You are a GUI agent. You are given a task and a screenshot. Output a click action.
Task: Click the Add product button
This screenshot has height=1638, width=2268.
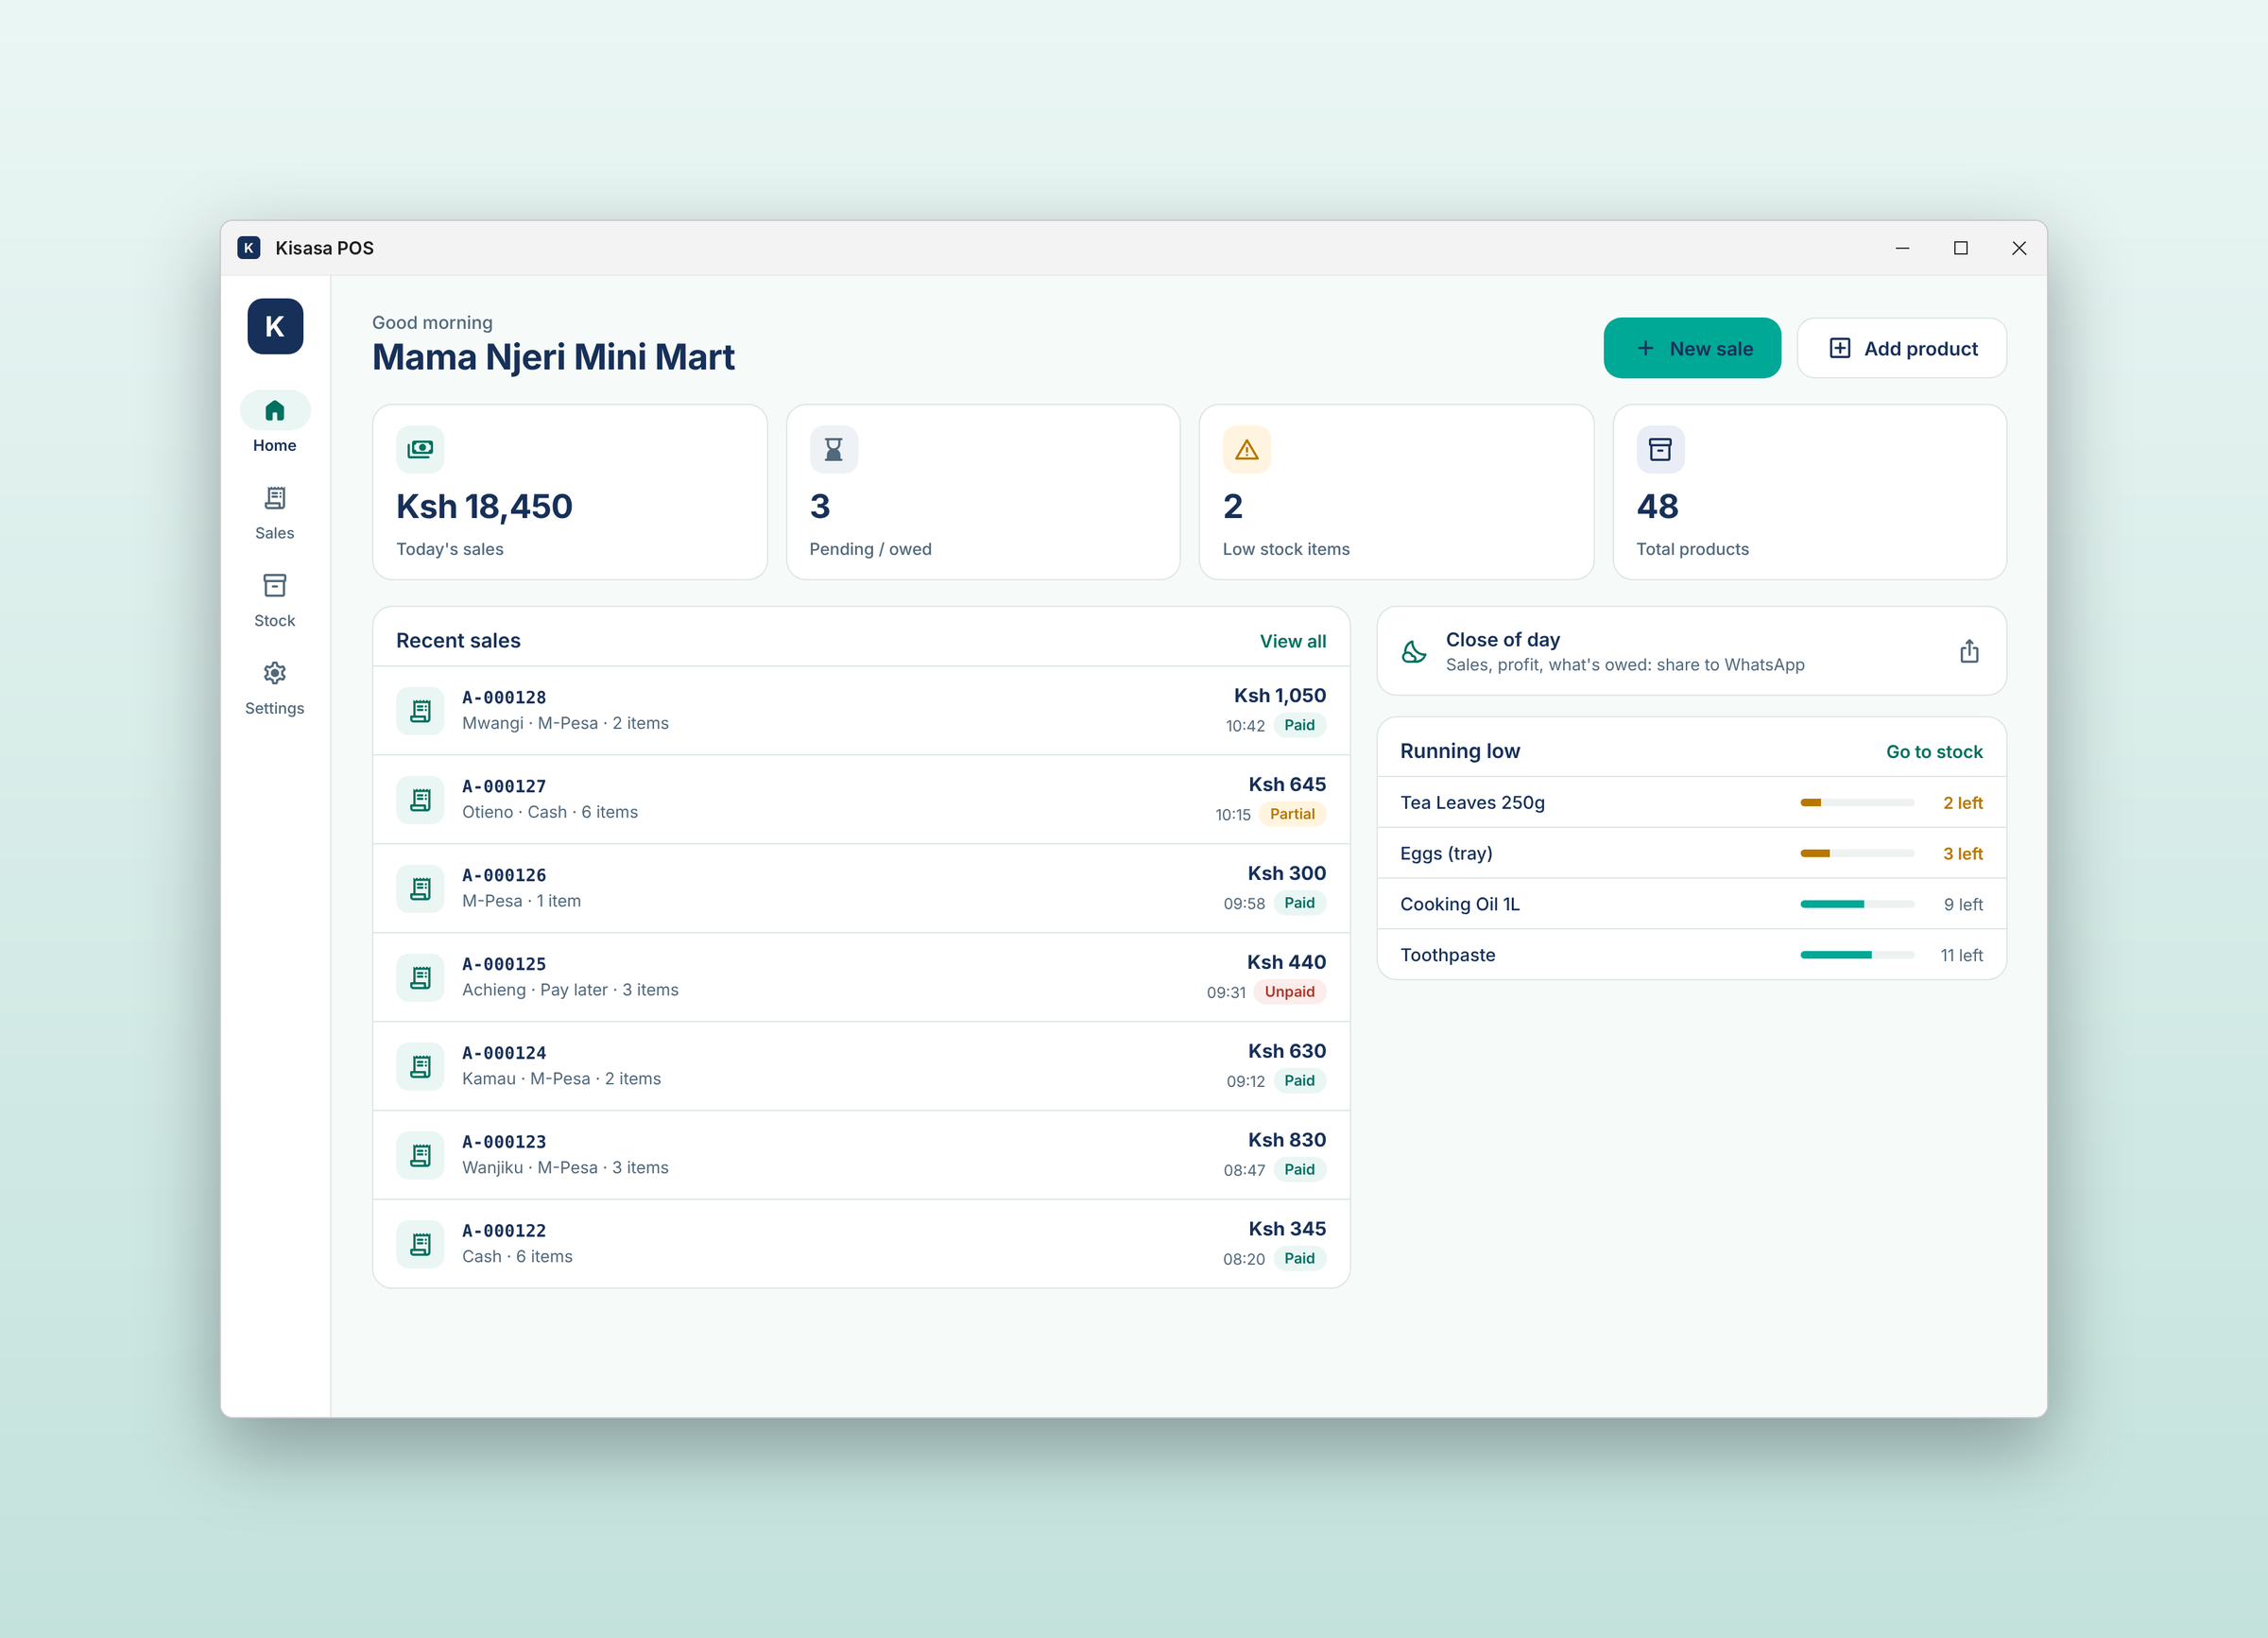(1902, 348)
